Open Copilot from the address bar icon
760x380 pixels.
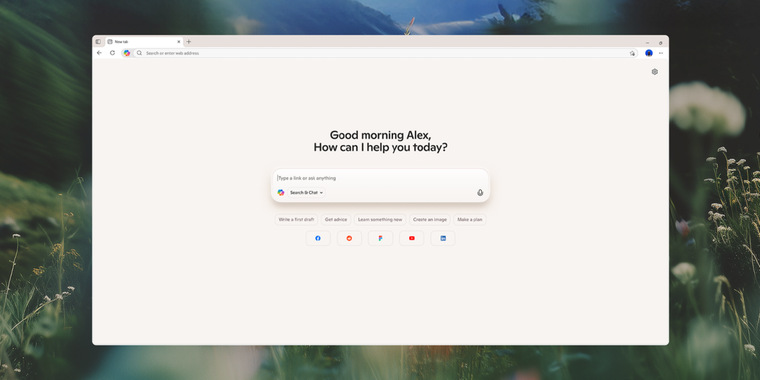127,53
